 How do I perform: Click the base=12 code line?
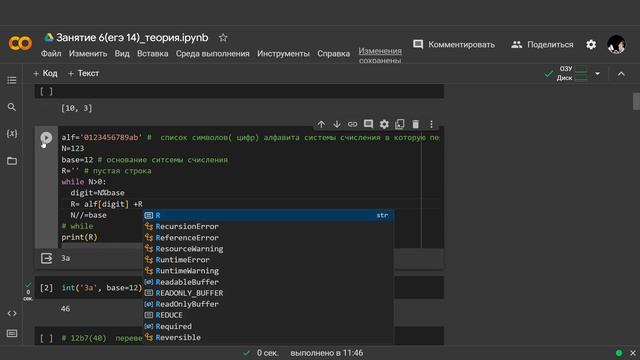point(144,160)
